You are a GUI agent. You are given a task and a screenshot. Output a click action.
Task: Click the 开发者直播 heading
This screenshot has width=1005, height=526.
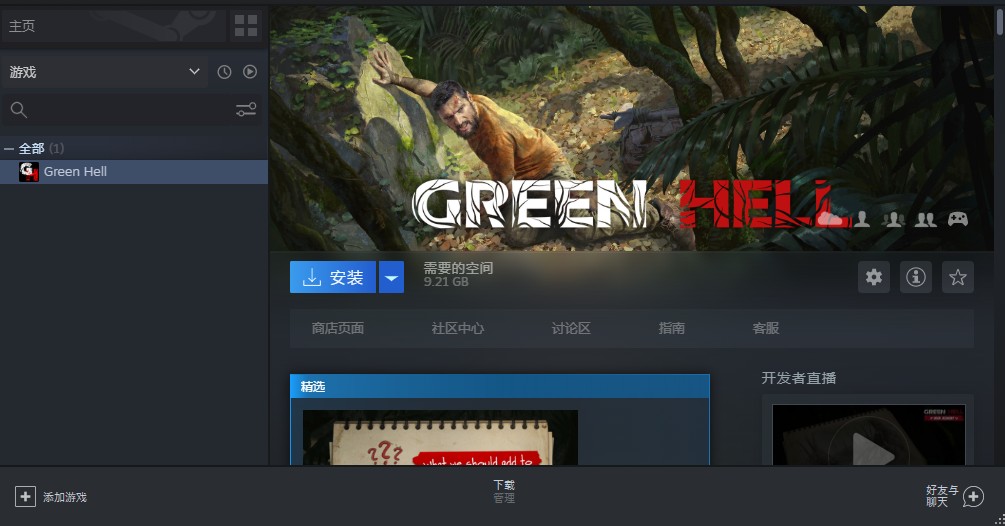point(799,379)
